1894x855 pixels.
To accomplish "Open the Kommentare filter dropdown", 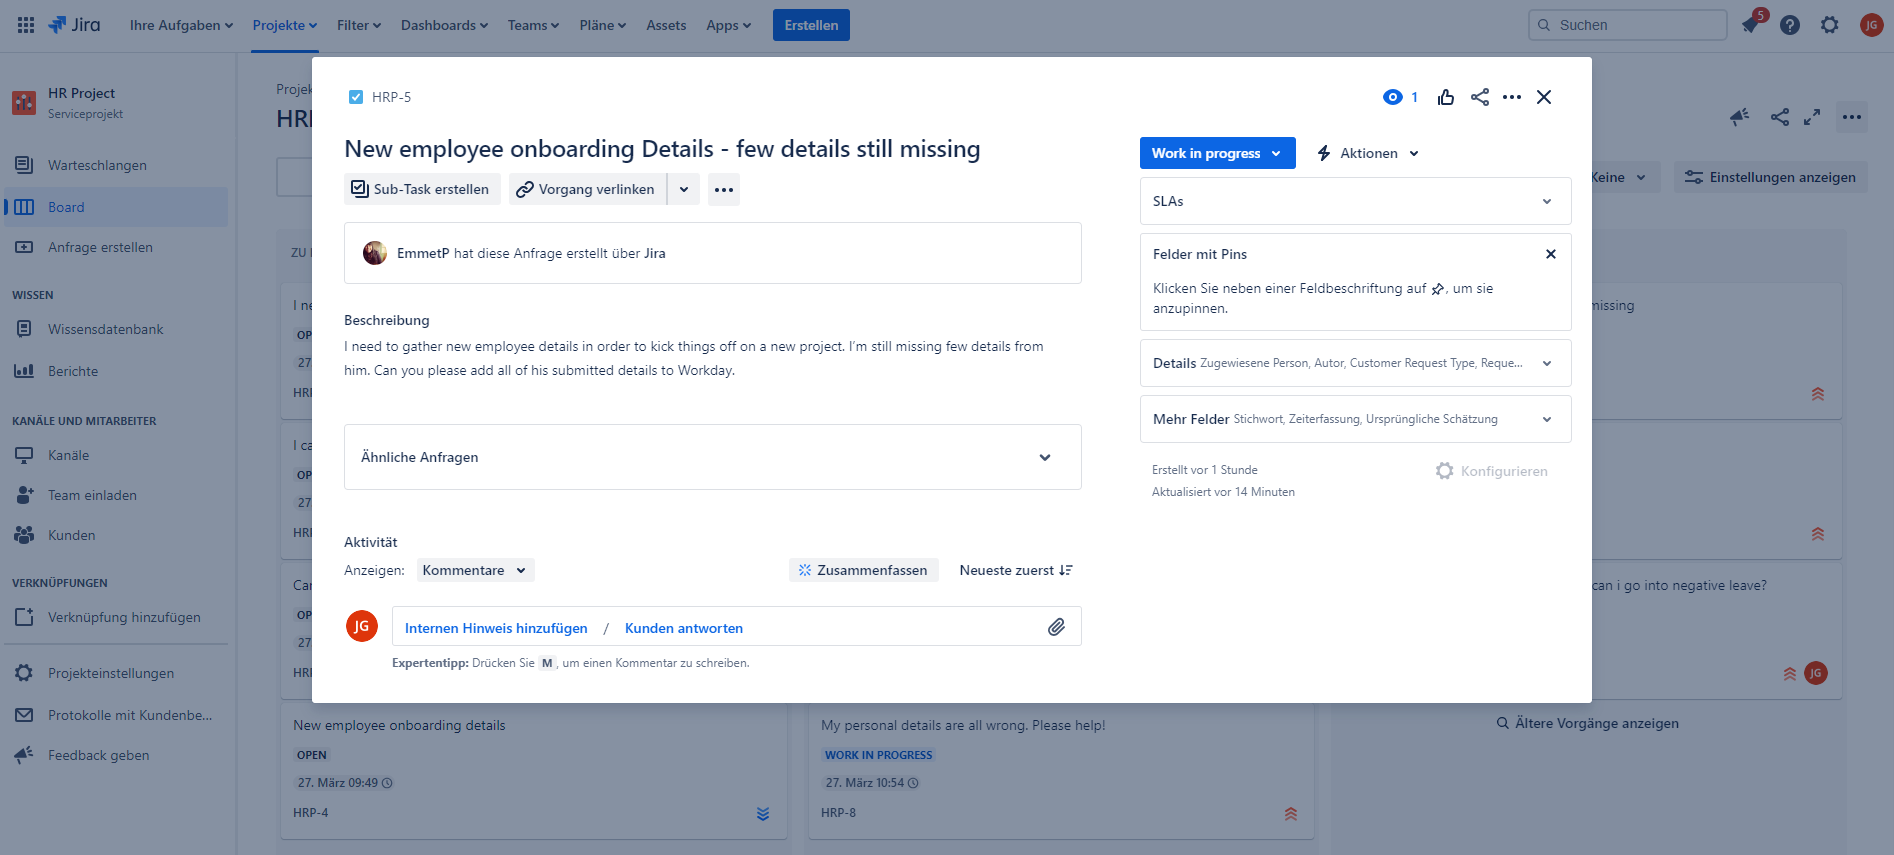I will [475, 570].
